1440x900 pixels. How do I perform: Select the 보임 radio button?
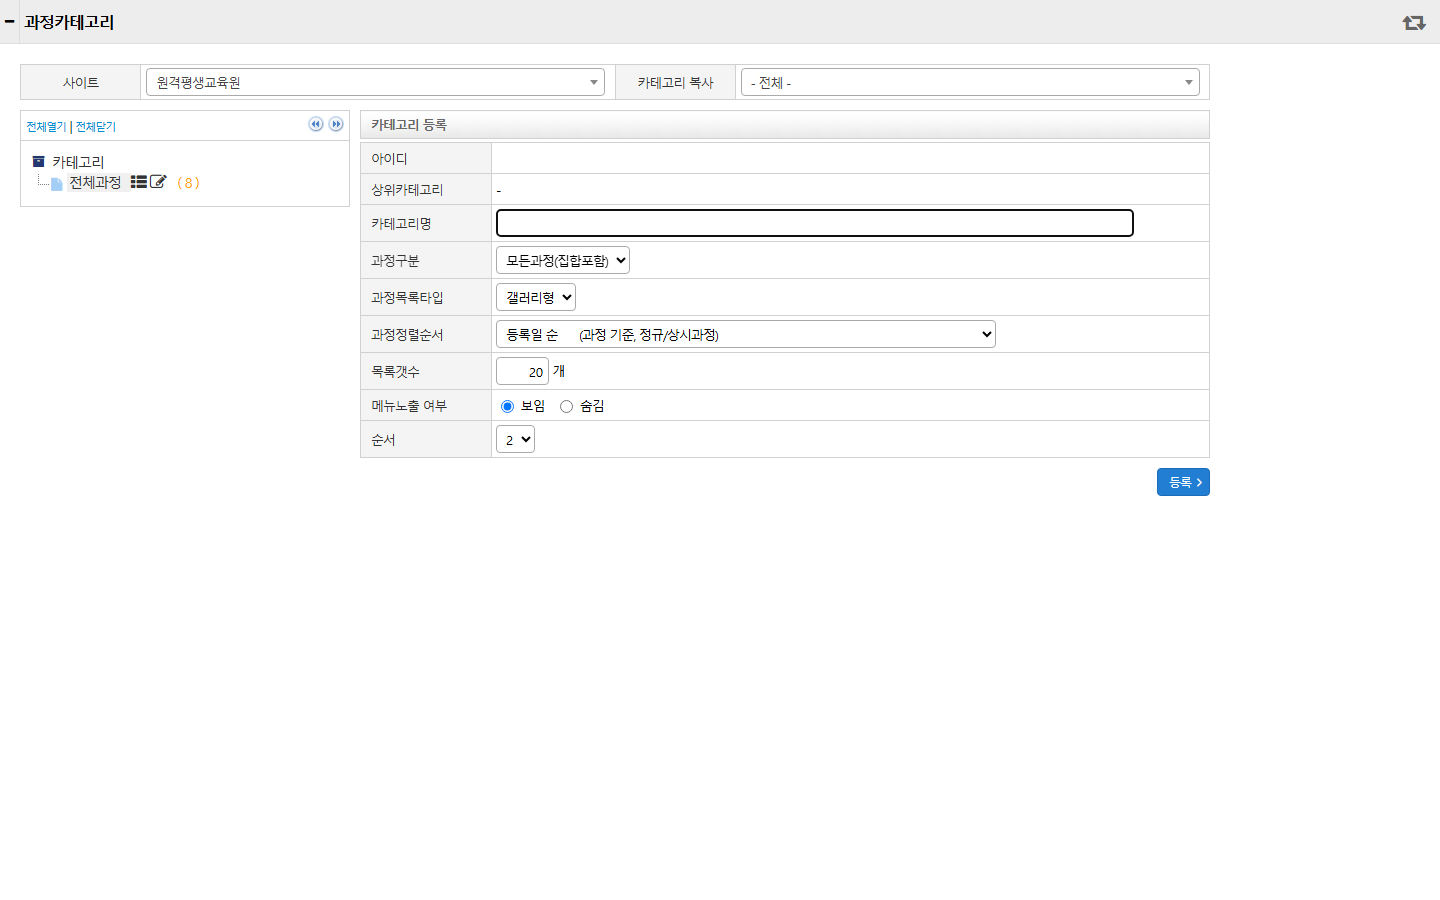tap(507, 406)
